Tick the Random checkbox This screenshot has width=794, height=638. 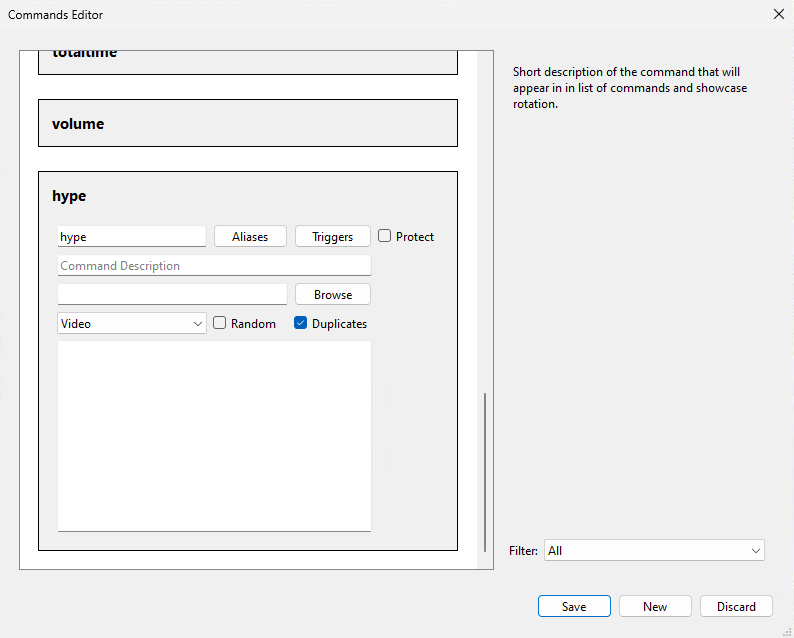220,324
